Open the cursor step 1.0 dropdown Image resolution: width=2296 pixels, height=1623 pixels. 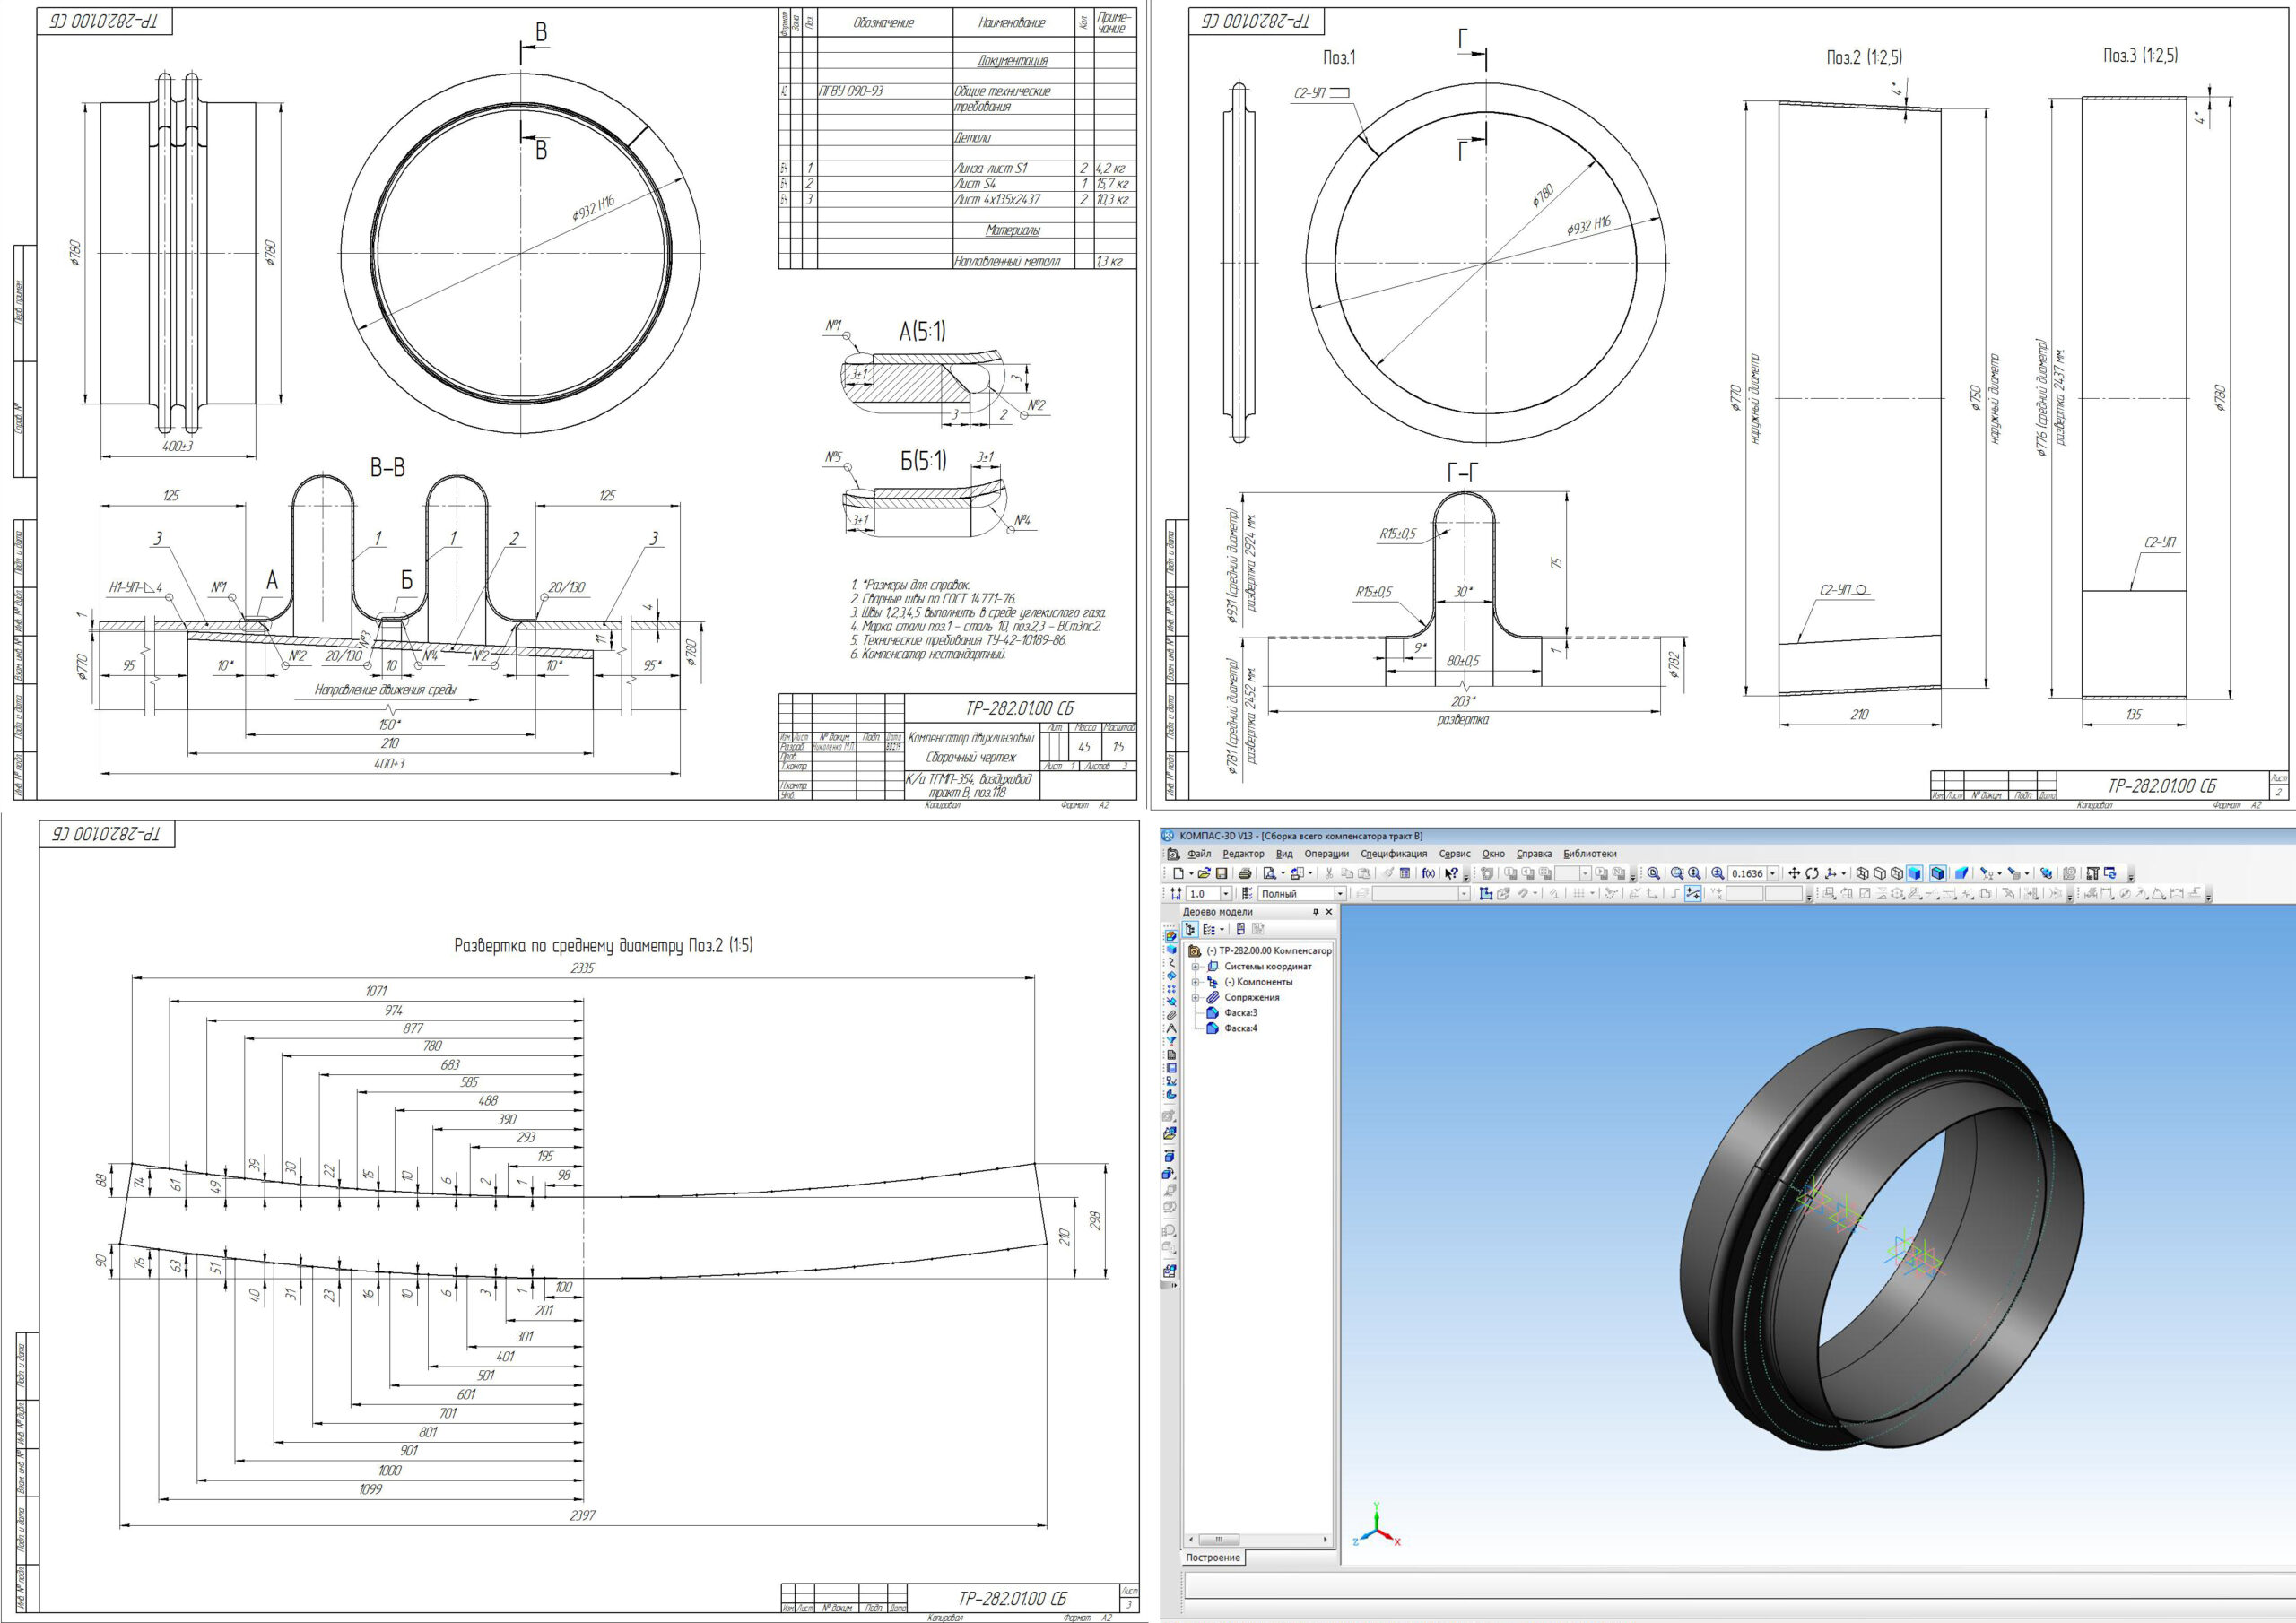click(x=1226, y=894)
